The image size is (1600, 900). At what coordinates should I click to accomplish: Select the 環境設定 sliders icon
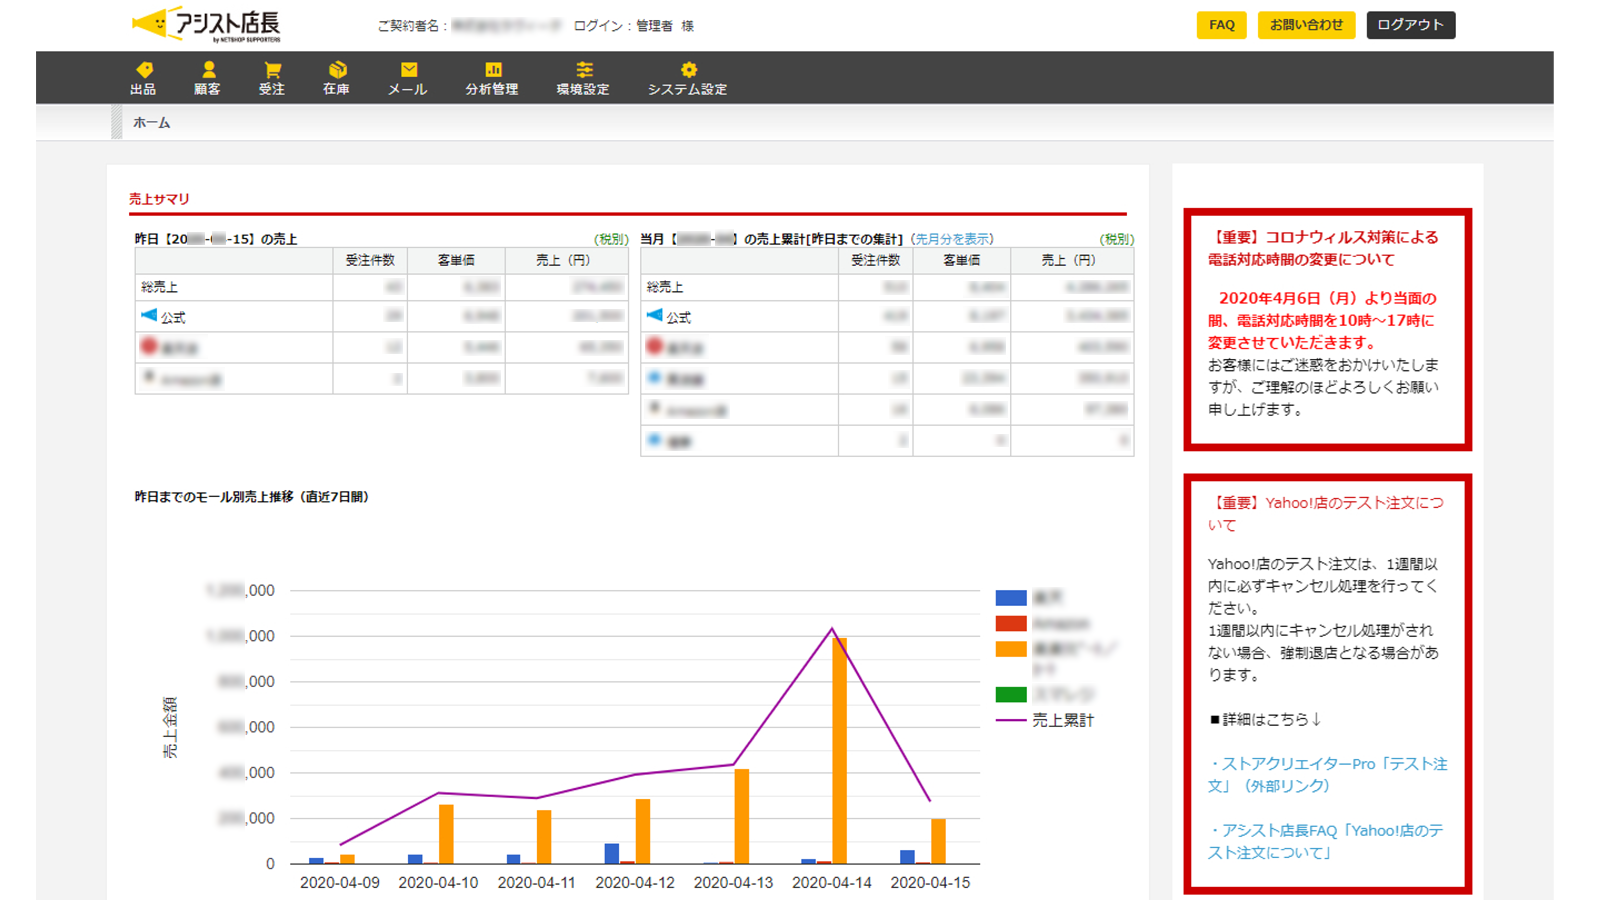(x=584, y=70)
